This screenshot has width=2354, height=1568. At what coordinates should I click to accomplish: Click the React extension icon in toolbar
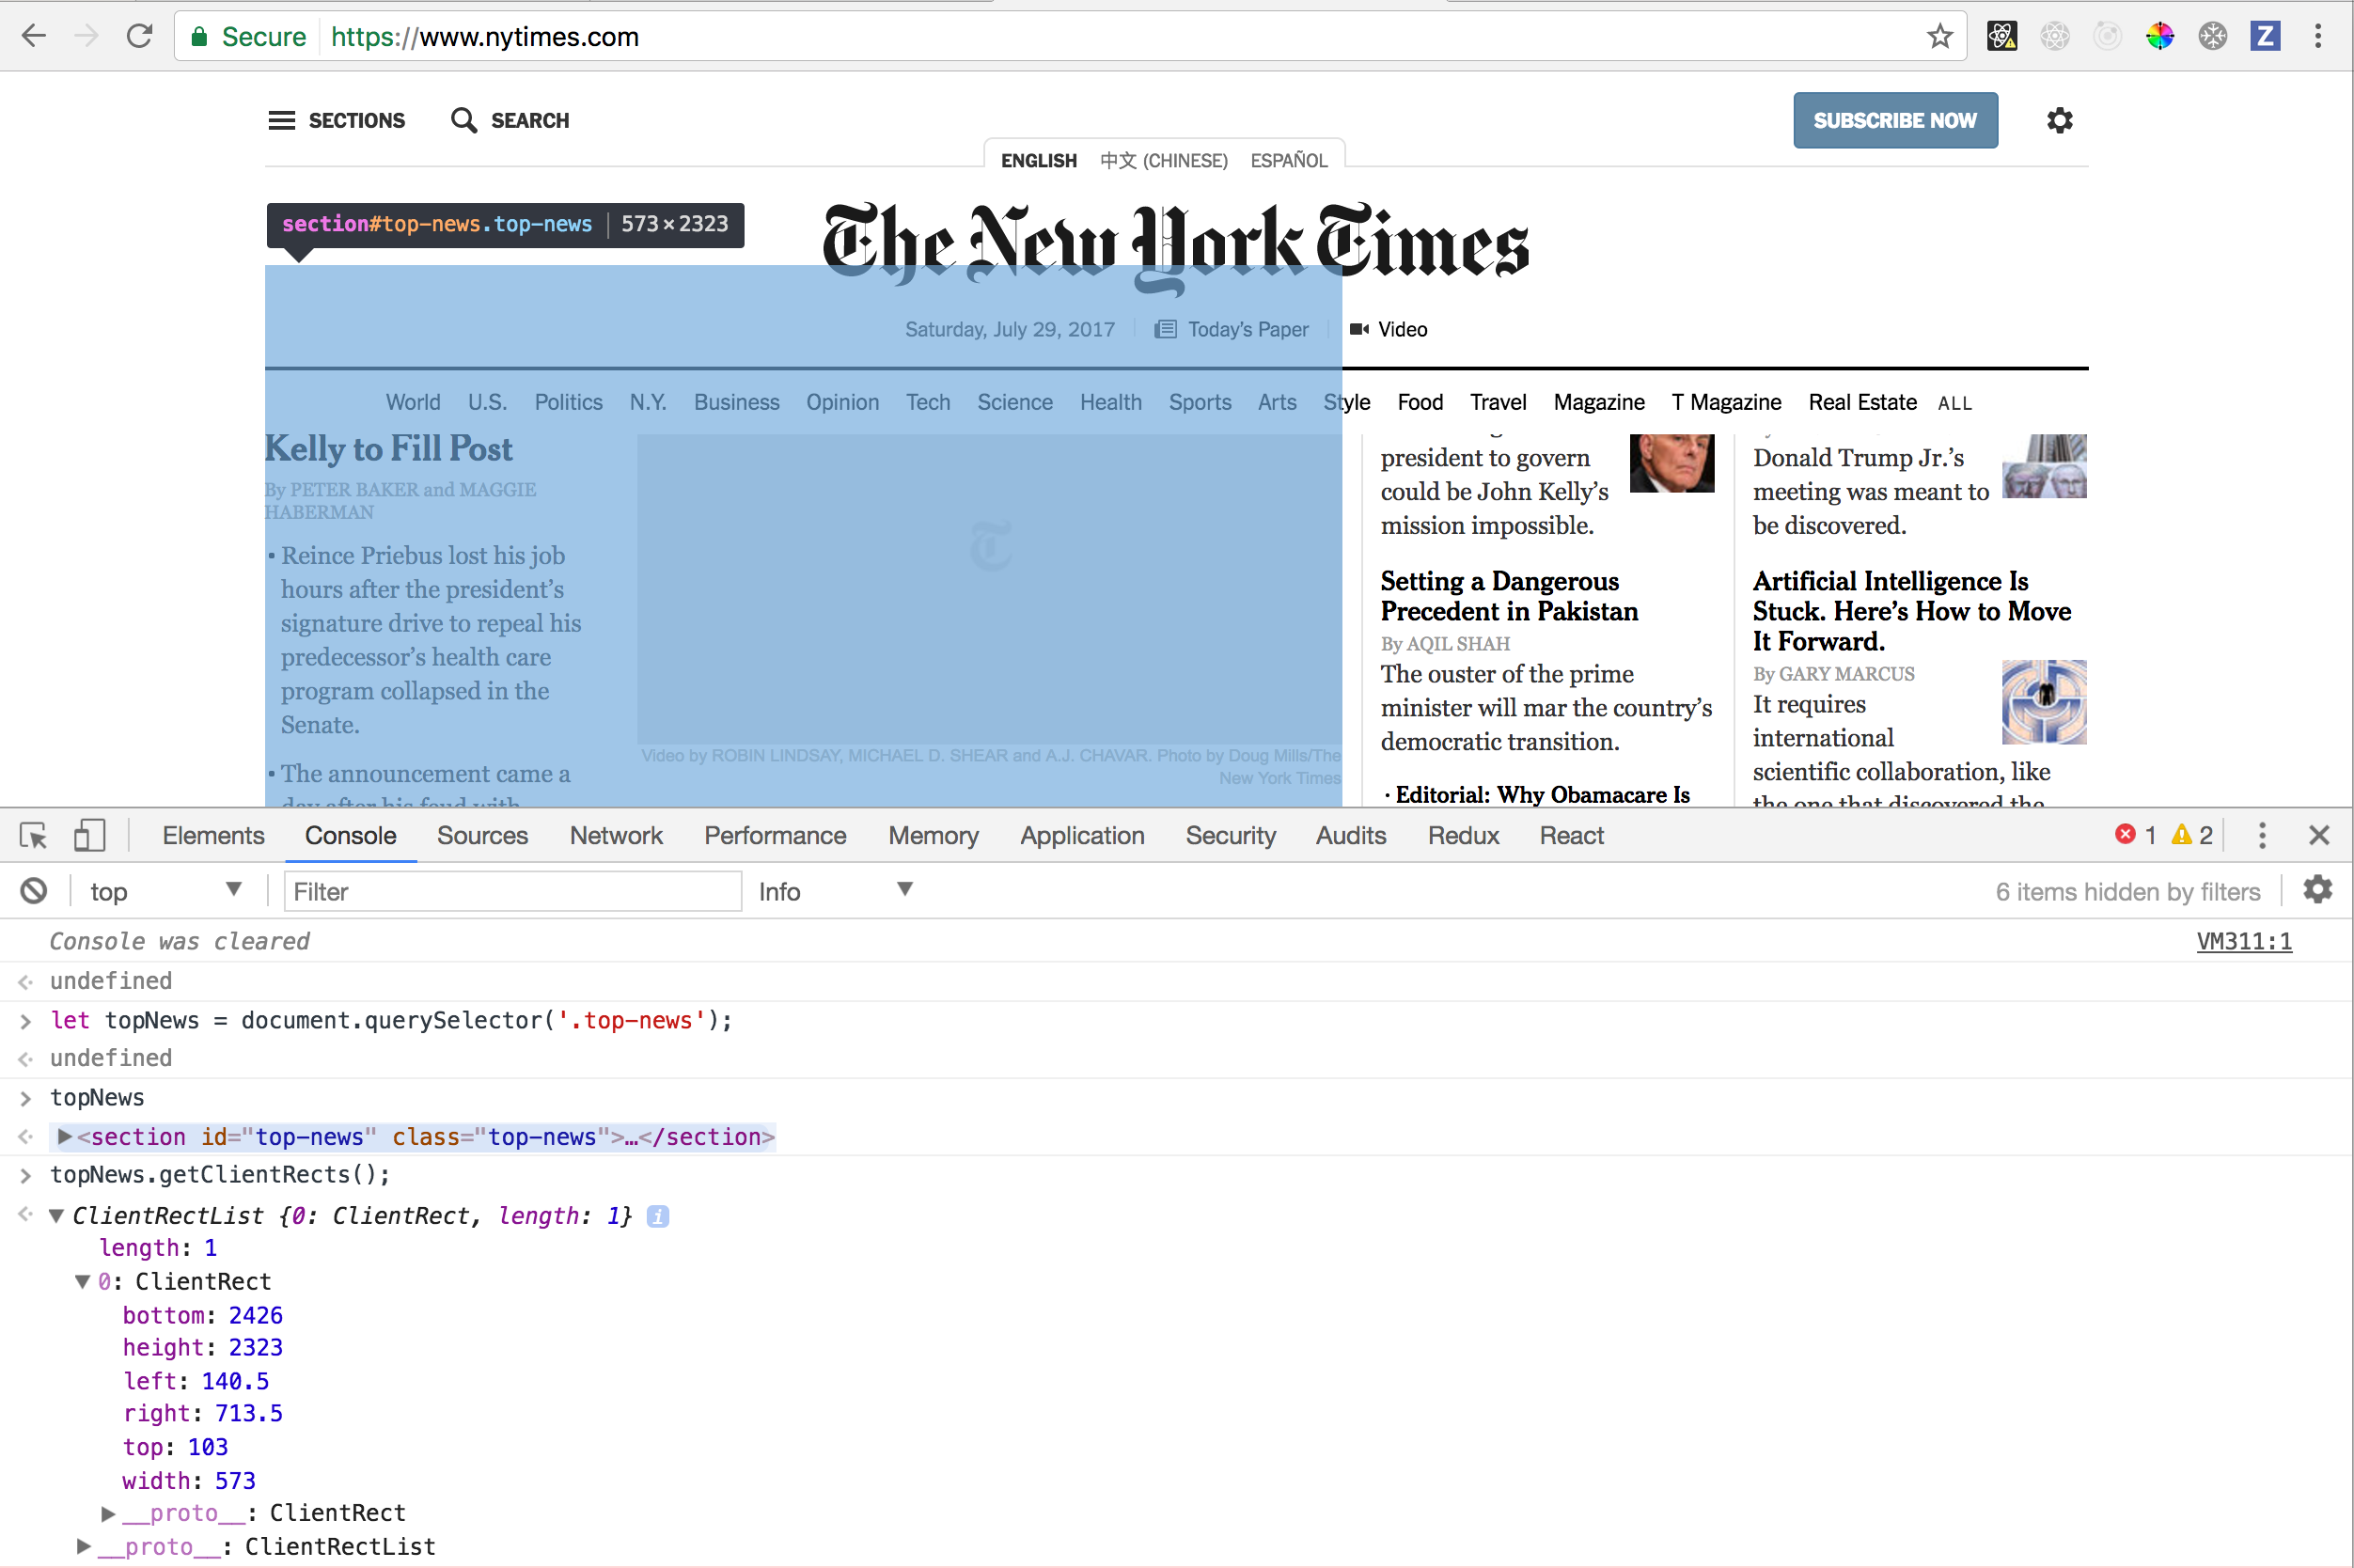click(x=2002, y=37)
